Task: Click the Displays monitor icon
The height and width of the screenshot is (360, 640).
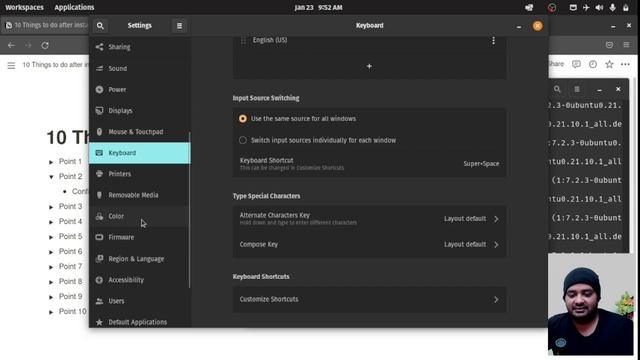Action: pos(99,111)
